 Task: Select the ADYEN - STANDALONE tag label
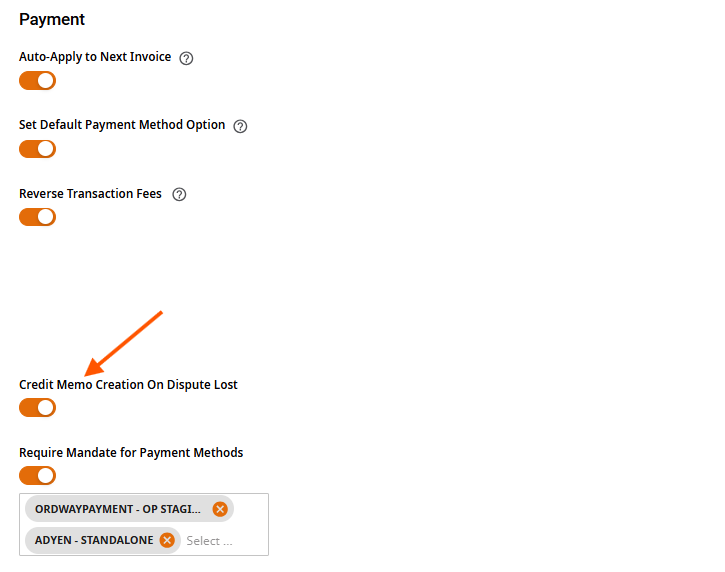94,540
